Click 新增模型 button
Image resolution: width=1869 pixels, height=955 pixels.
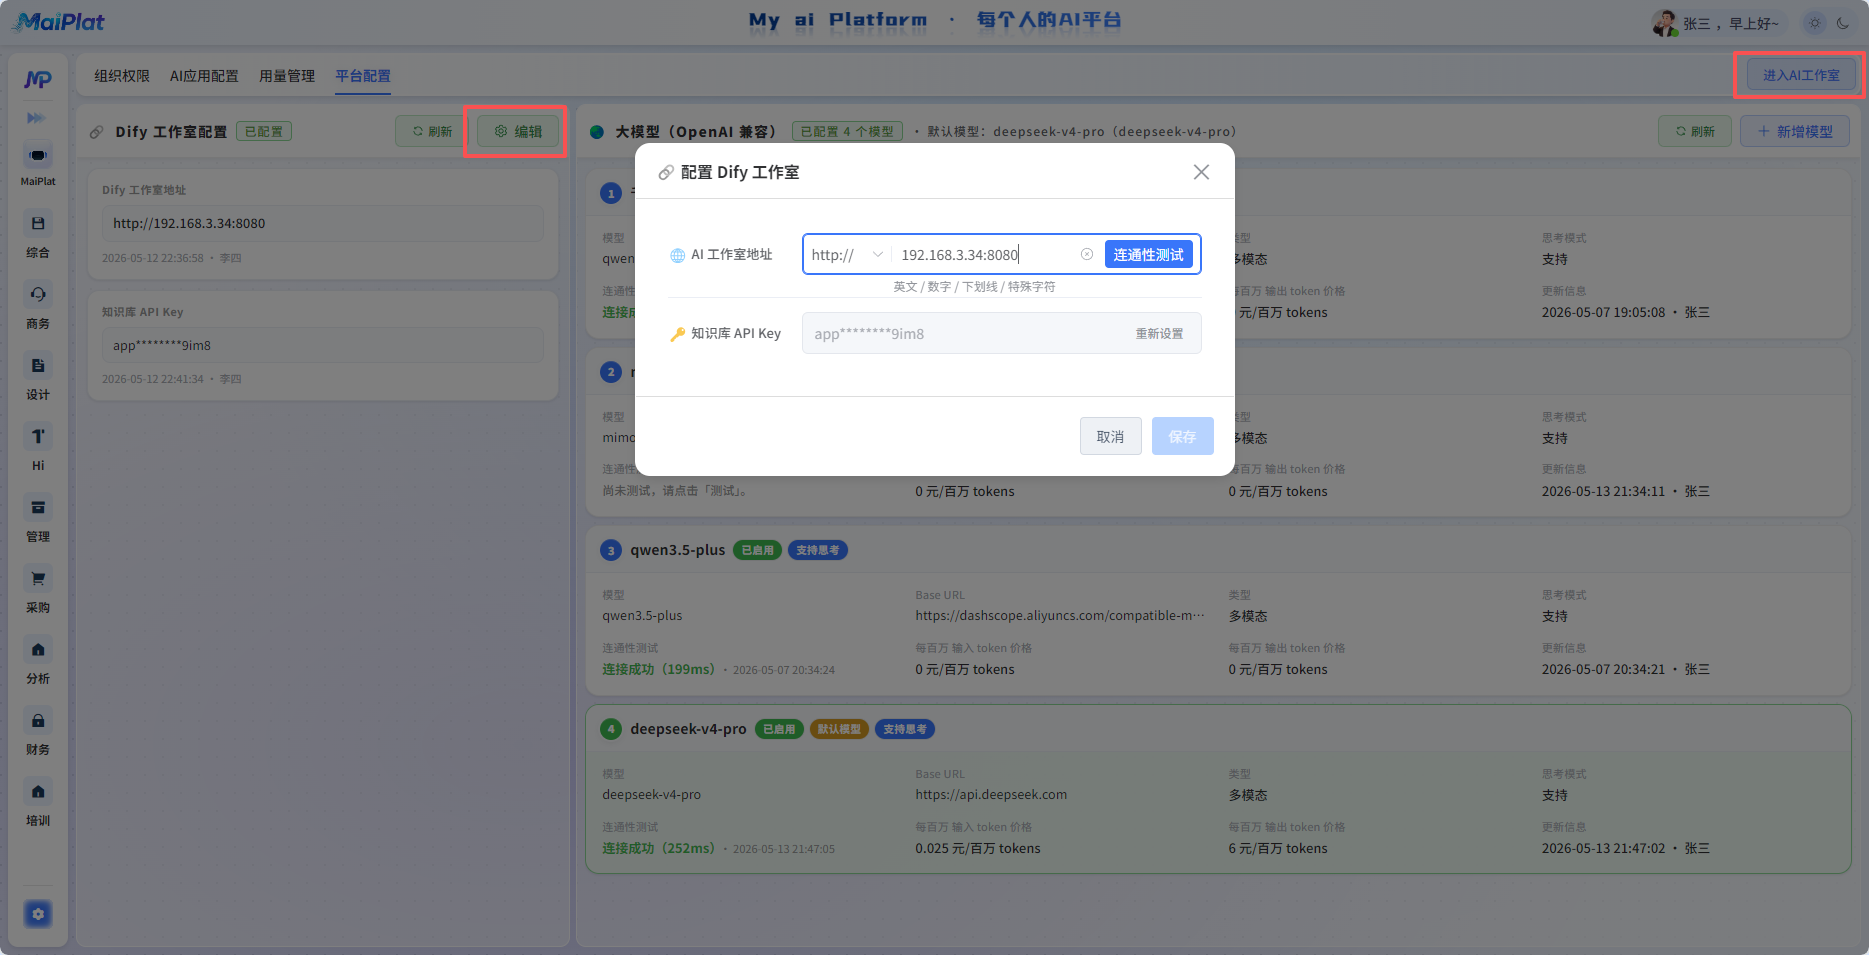[x=1795, y=131]
